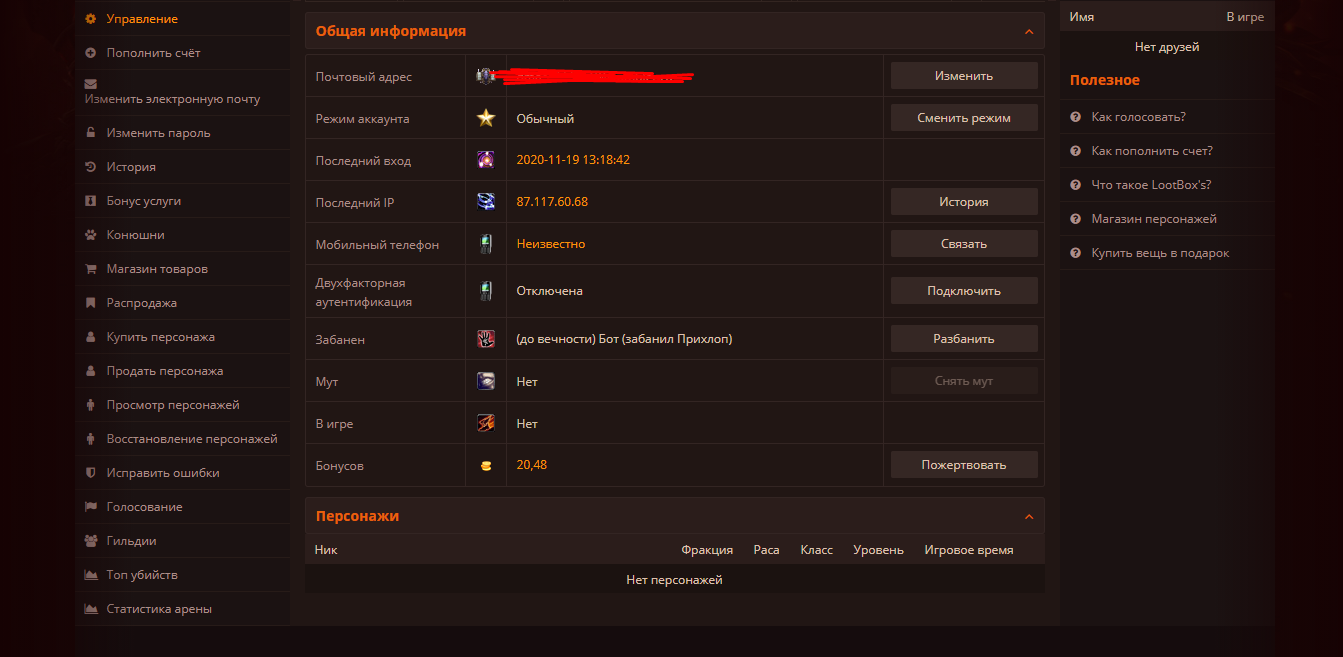Collapse the Общая информация panel

[1029, 32]
